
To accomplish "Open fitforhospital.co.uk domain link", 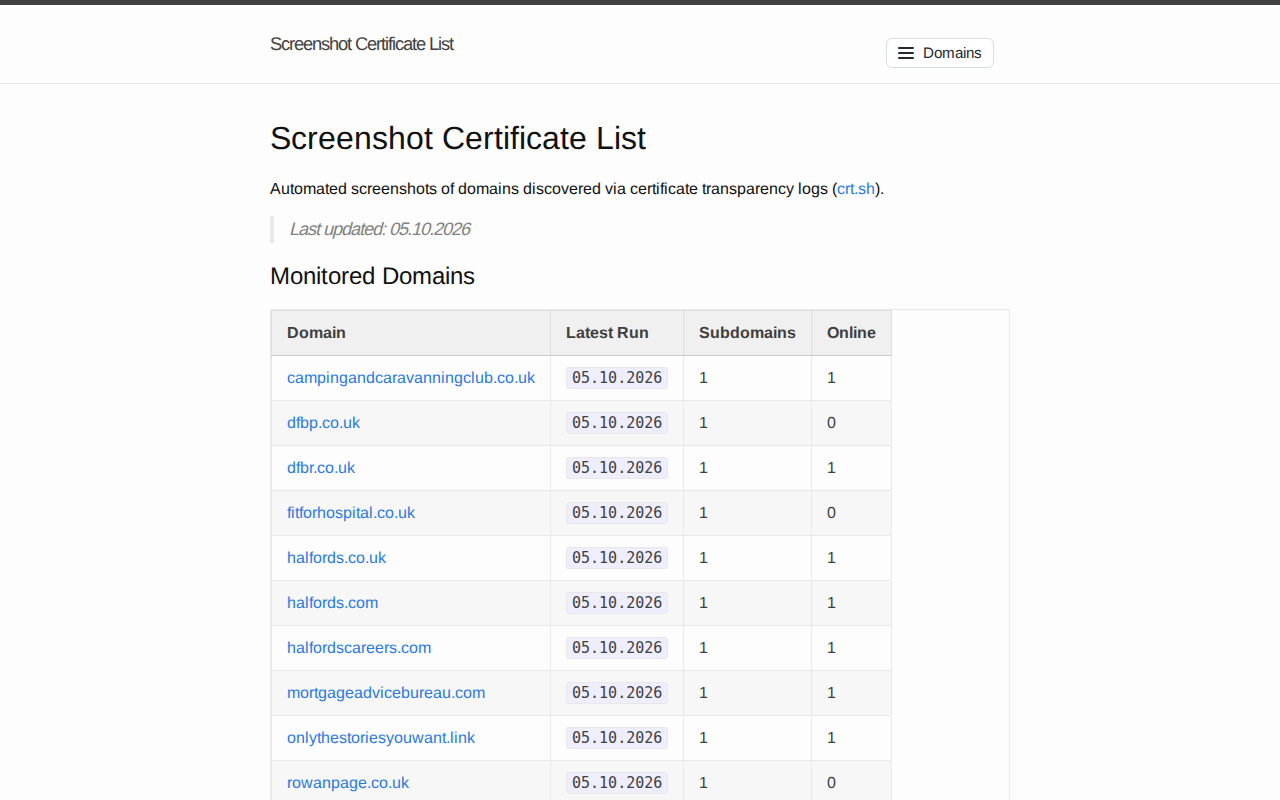I will coord(351,513).
